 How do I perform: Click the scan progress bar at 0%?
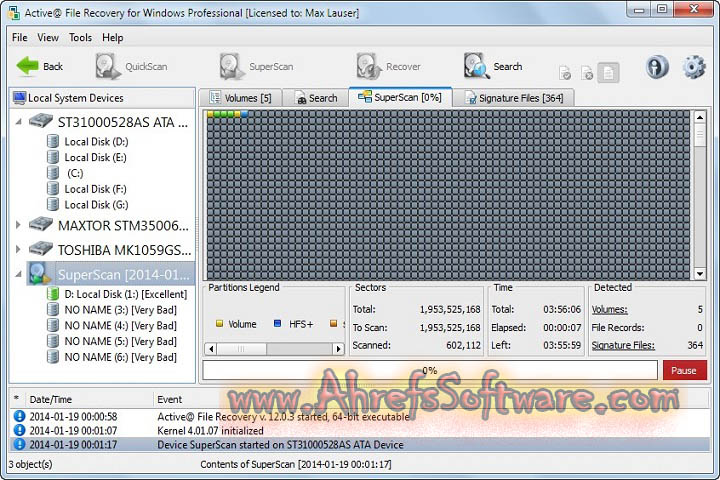pyautogui.click(x=430, y=370)
